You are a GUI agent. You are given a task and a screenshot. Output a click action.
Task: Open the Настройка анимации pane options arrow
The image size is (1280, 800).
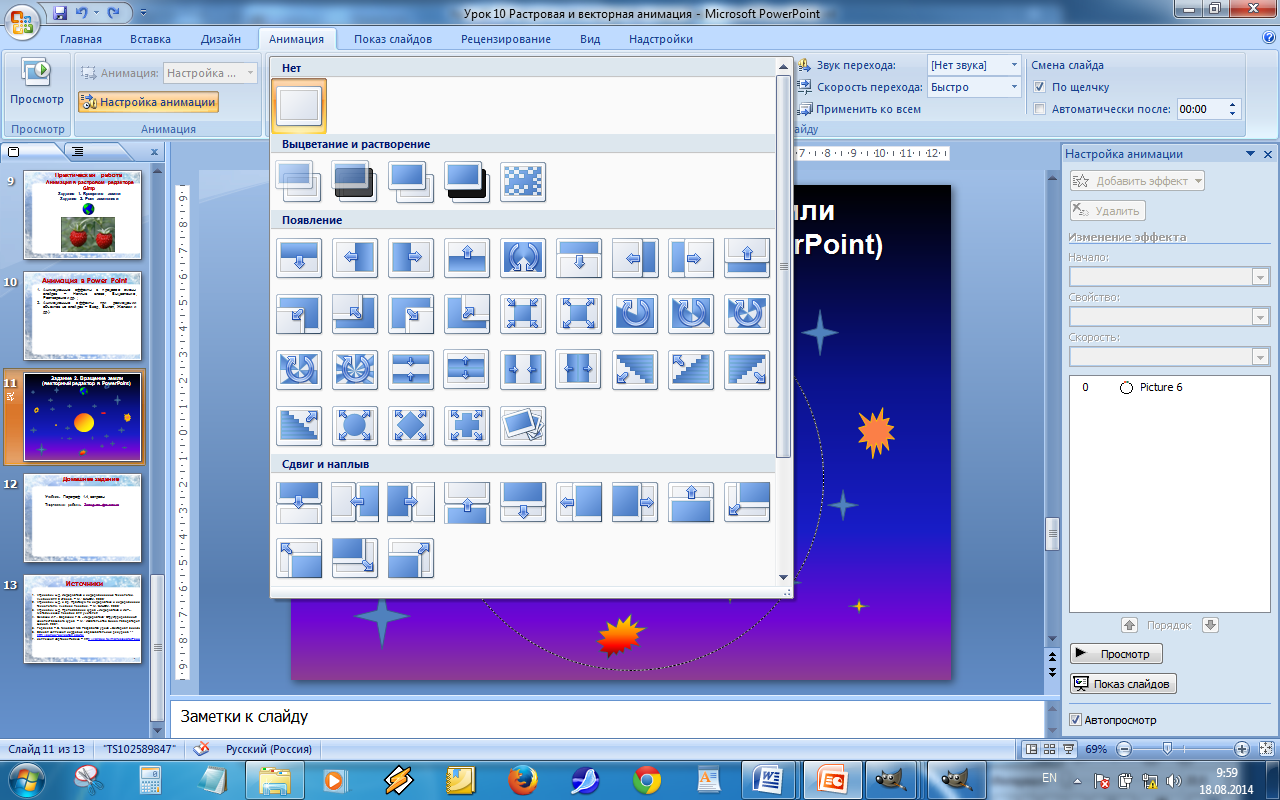1250,154
